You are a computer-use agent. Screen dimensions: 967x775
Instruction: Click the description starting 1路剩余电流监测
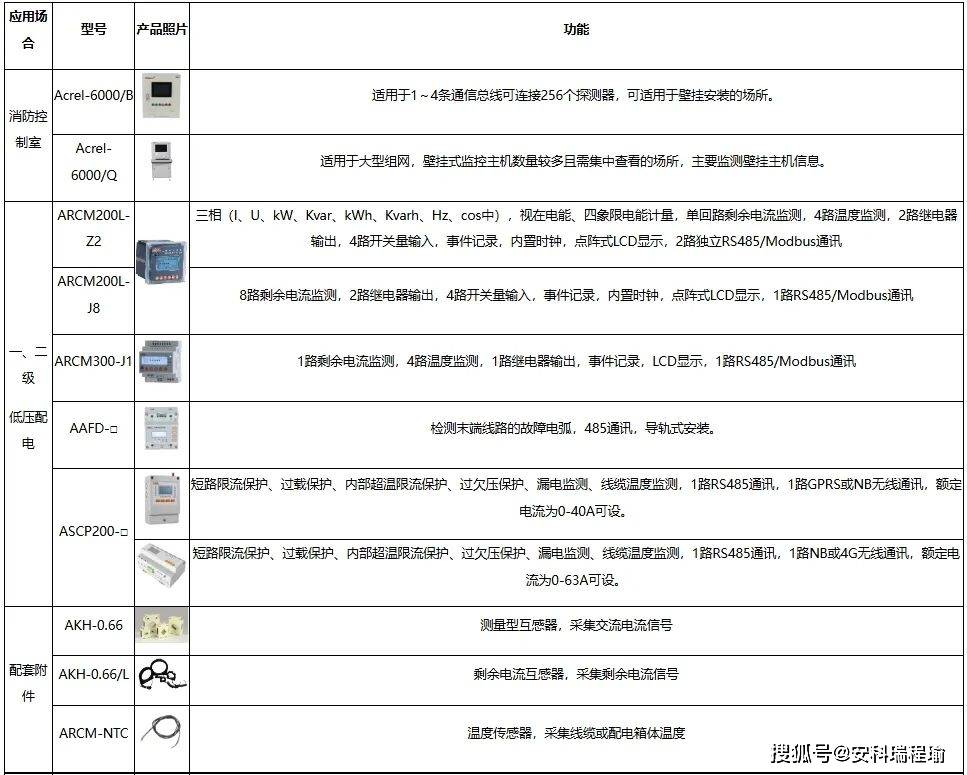tap(576, 361)
